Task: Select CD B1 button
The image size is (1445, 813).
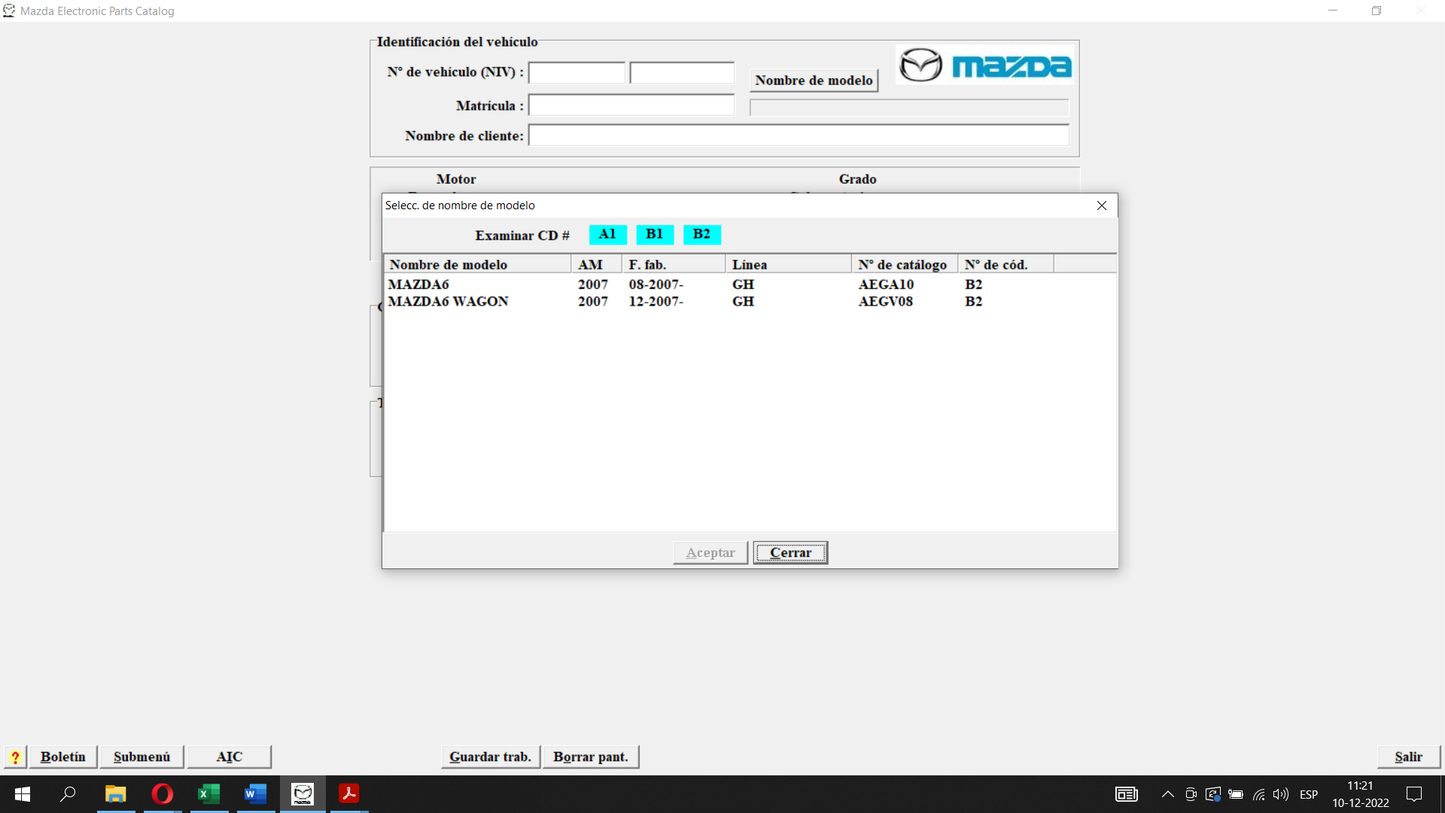Action: [655, 234]
